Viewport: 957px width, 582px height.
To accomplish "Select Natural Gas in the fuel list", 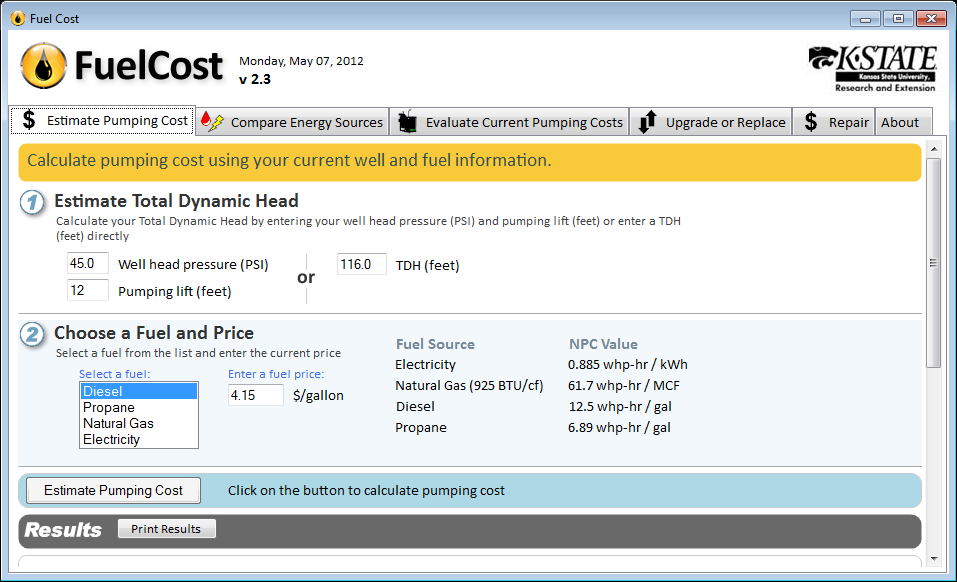I will coord(139,423).
